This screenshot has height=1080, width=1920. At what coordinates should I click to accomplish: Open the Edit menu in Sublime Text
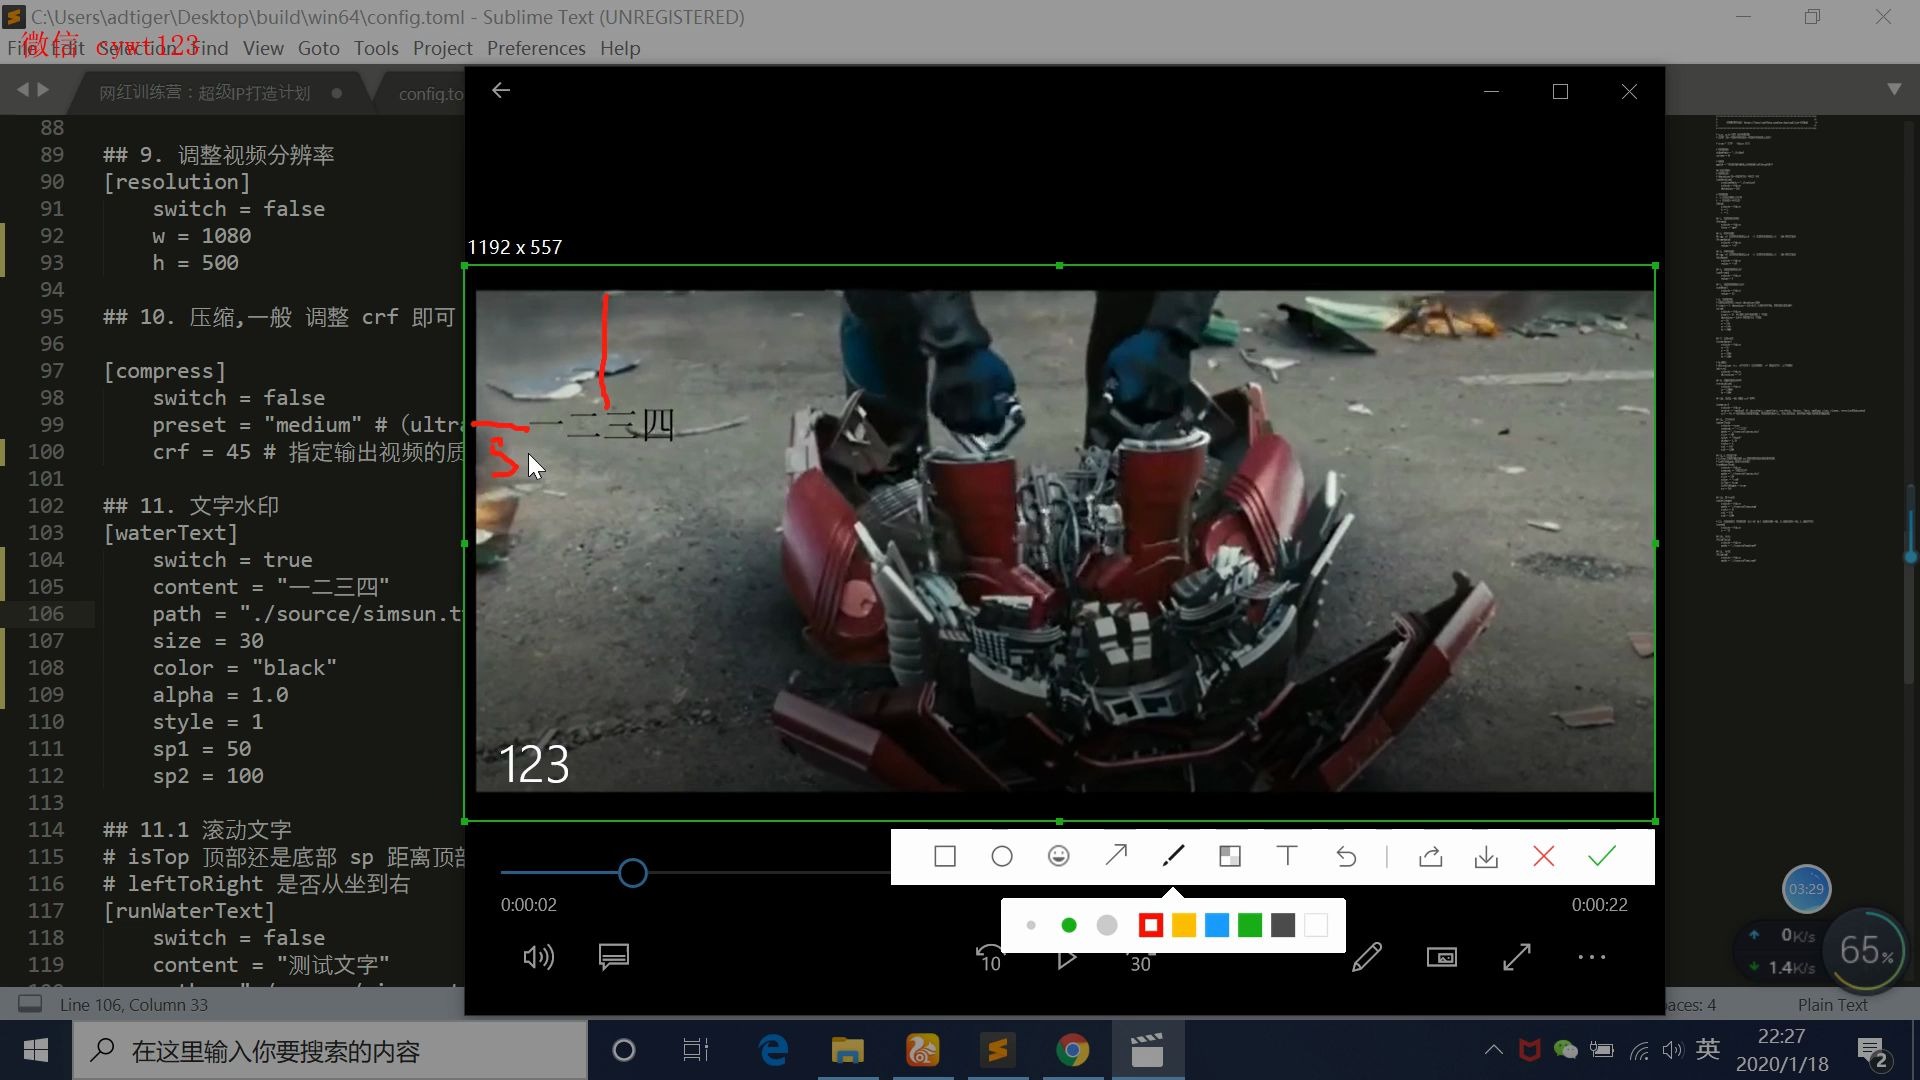67,48
